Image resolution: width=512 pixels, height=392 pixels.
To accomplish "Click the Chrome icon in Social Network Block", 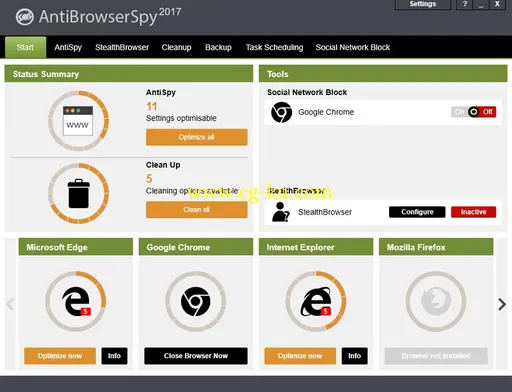I will tap(281, 112).
